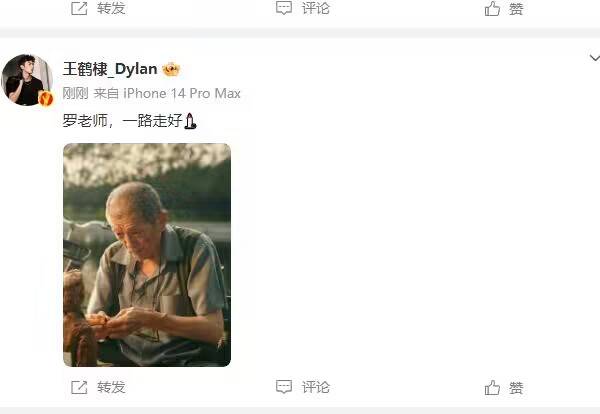Image resolution: width=600 pixels, height=414 pixels.
Task: Click the comment bubble icon beneath the photo
Action: pos(284,387)
